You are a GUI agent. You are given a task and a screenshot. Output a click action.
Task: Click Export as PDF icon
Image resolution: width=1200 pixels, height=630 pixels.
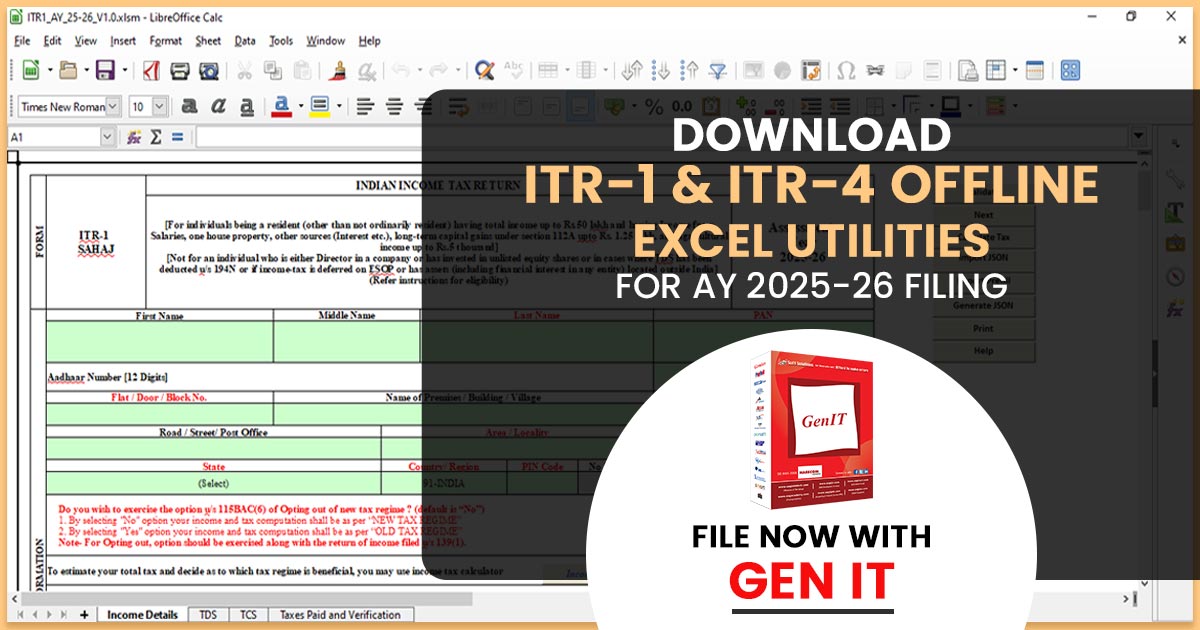pyautogui.click(x=151, y=71)
